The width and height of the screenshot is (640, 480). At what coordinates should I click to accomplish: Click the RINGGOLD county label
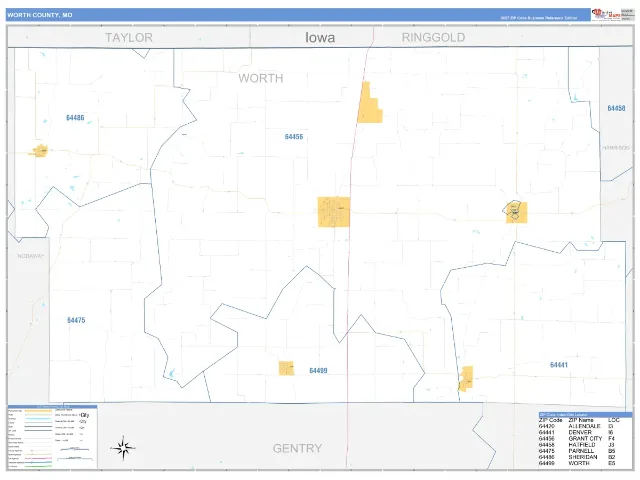click(x=433, y=38)
